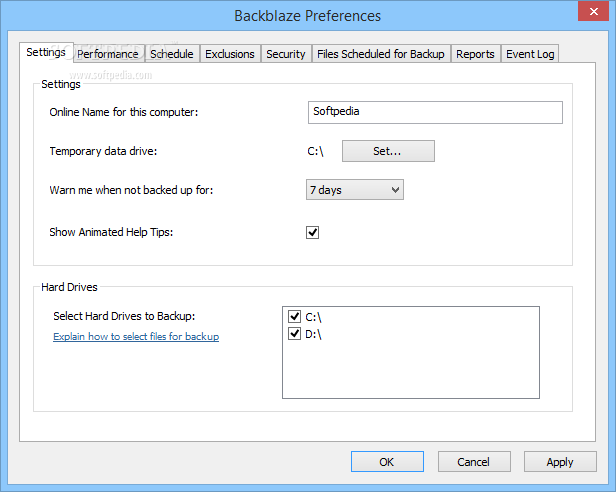The height and width of the screenshot is (492, 616).
Task: Click empty area of hard drives list
Action: click(x=411, y=369)
